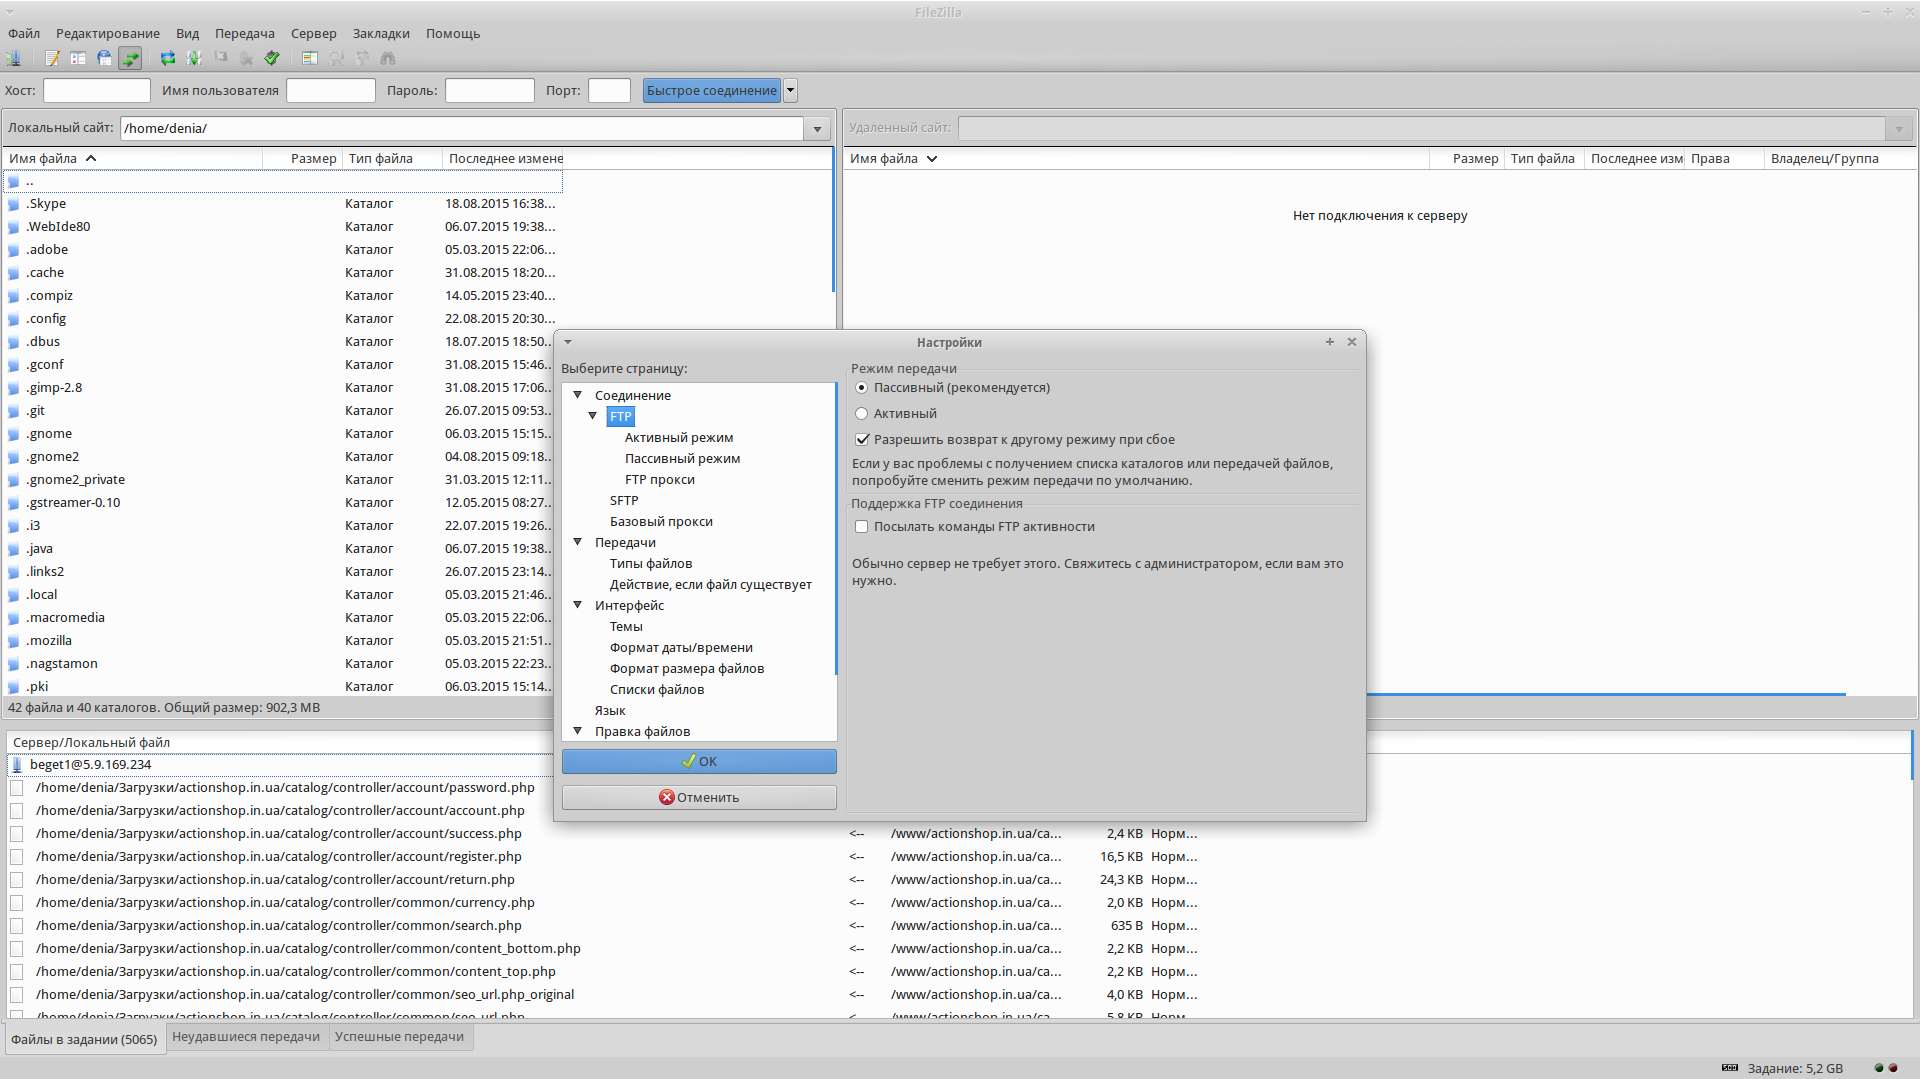Toggle processing of the transfer queue icon
This screenshot has width=1920, height=1079.
194,58
